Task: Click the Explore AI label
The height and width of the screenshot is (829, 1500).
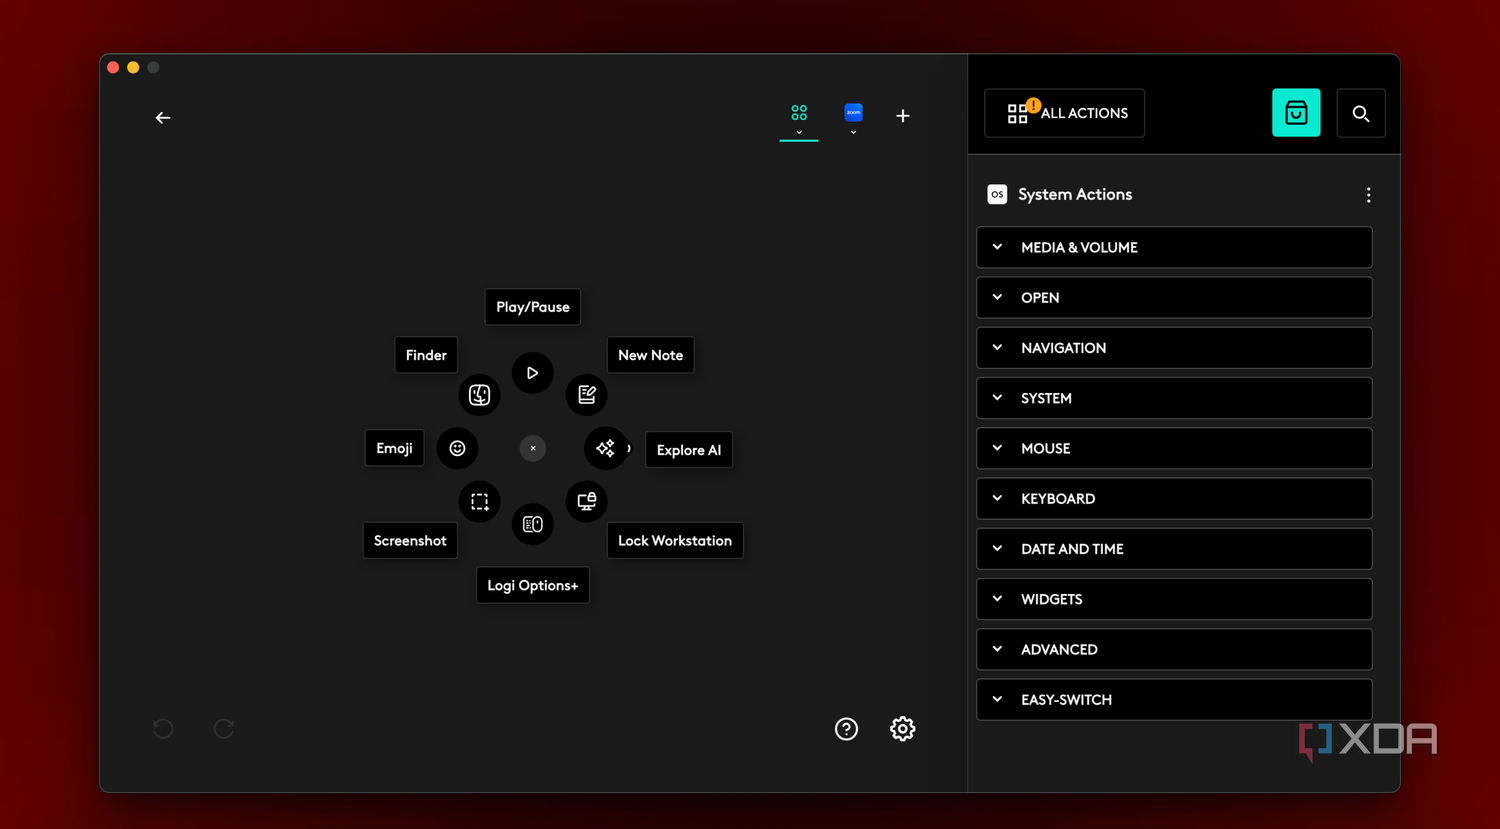Action: point(689,450)
